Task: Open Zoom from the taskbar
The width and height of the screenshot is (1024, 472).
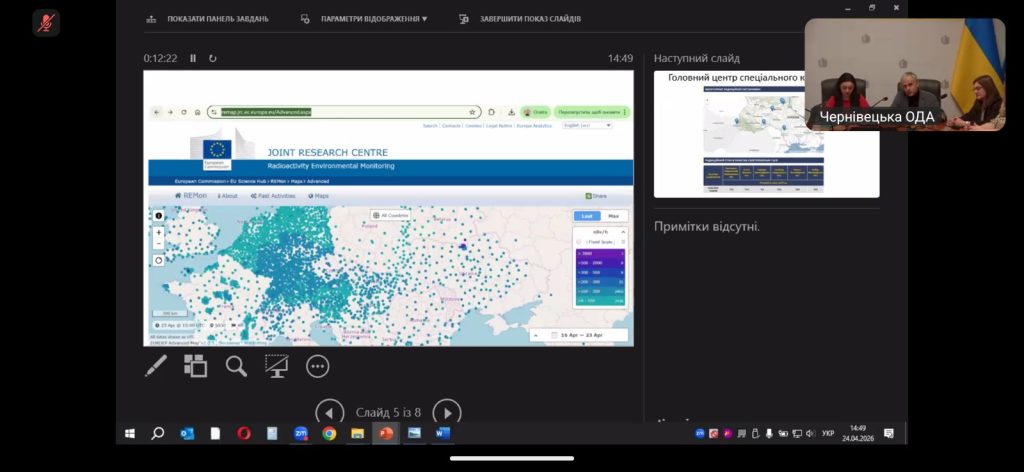Action: click(x=300, y=433)
